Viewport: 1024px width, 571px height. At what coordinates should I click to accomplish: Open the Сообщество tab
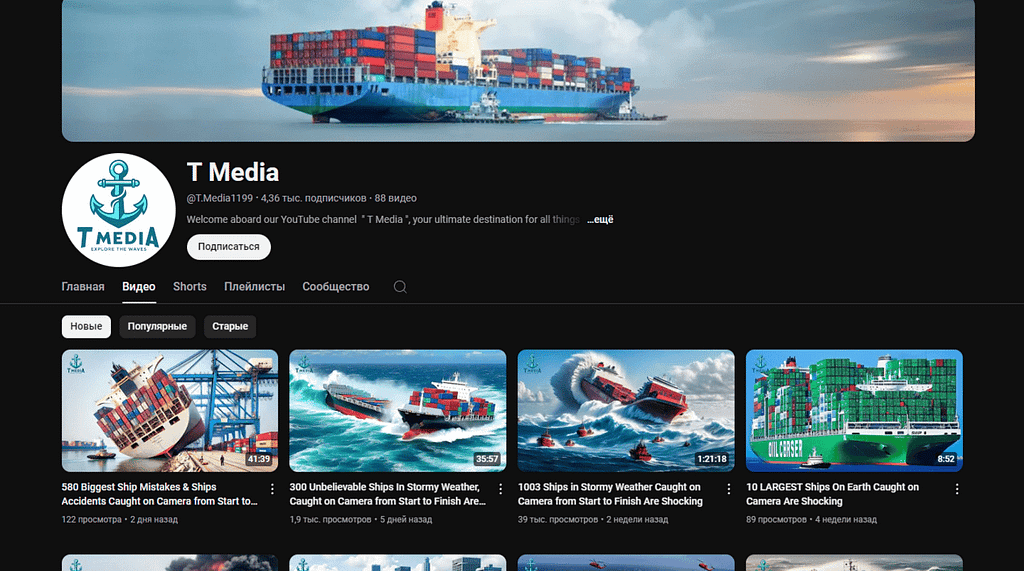(336, 287)
